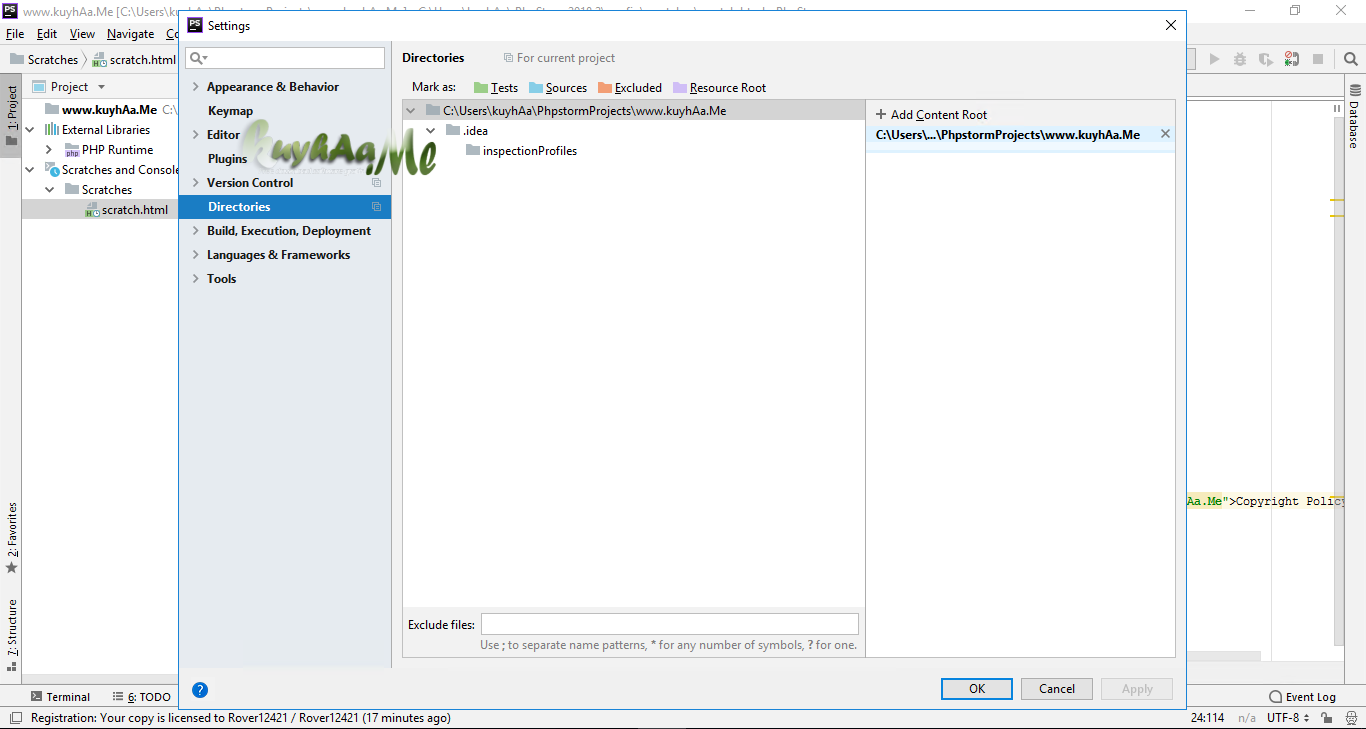
Task: Collapse the PhpstormProjects root directory node
Action: 411,110
